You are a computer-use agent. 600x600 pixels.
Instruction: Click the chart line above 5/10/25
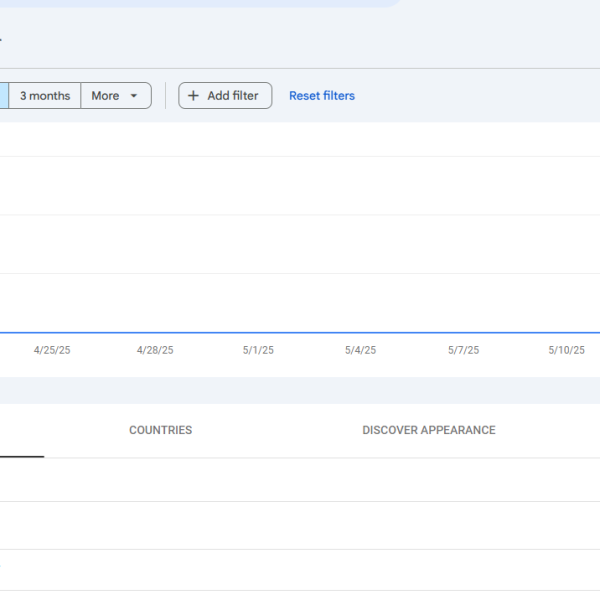pyautogui.click(x=566, y=332)
